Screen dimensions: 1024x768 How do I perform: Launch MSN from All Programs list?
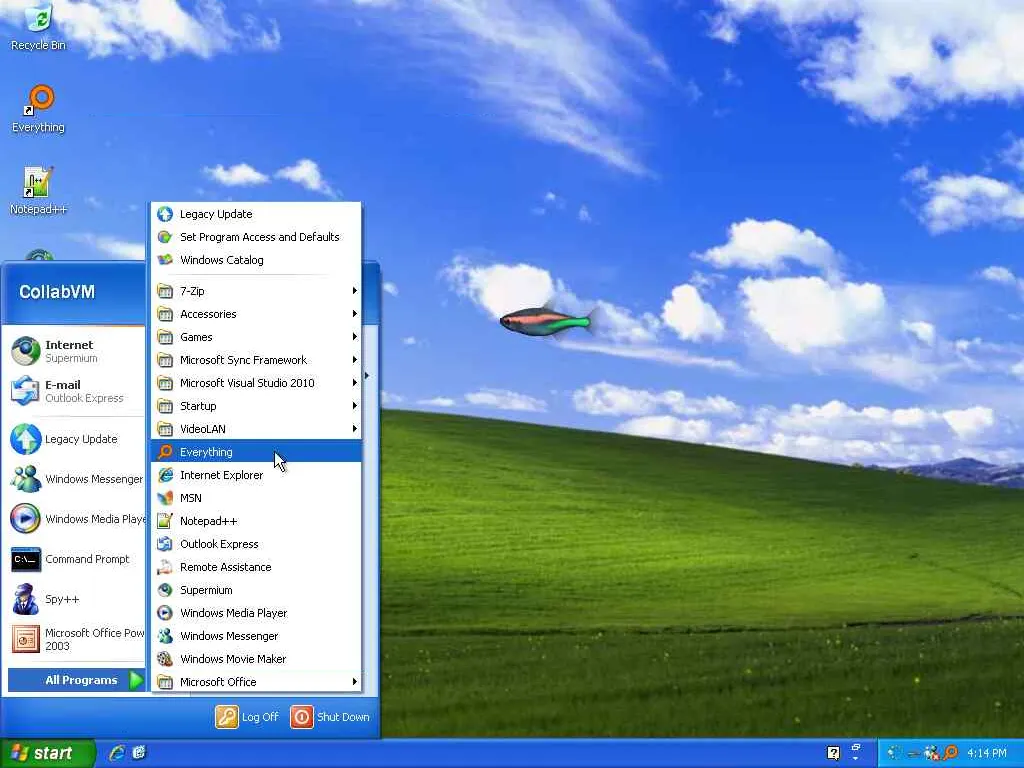256,498
